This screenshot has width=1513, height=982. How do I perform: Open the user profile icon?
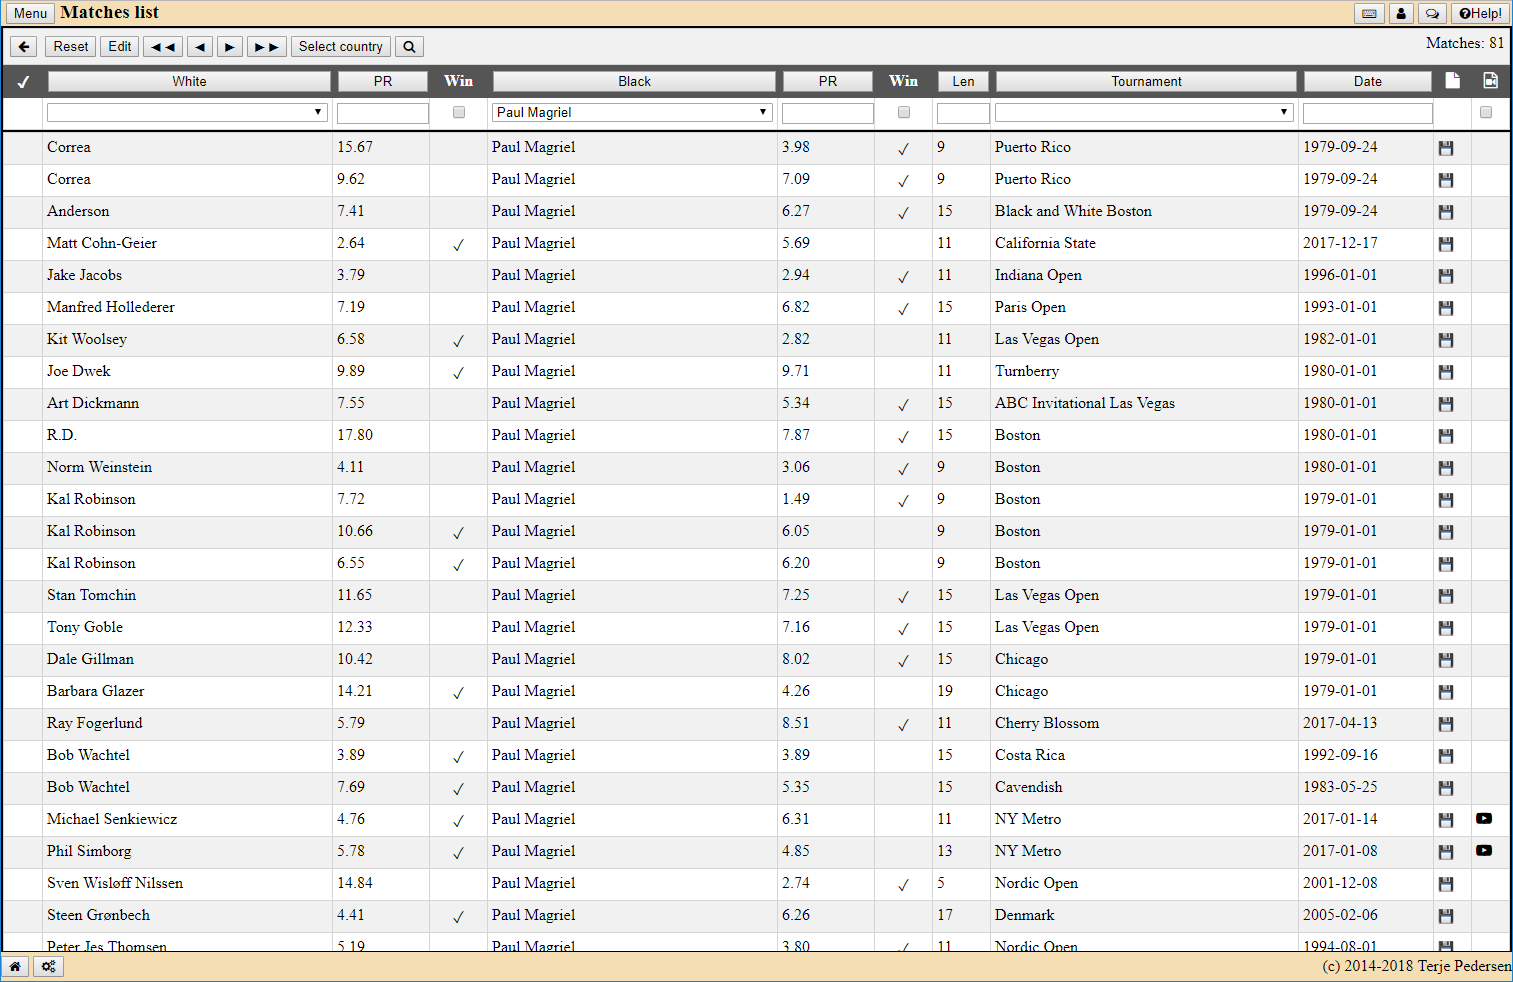[x=1401, y=14]
